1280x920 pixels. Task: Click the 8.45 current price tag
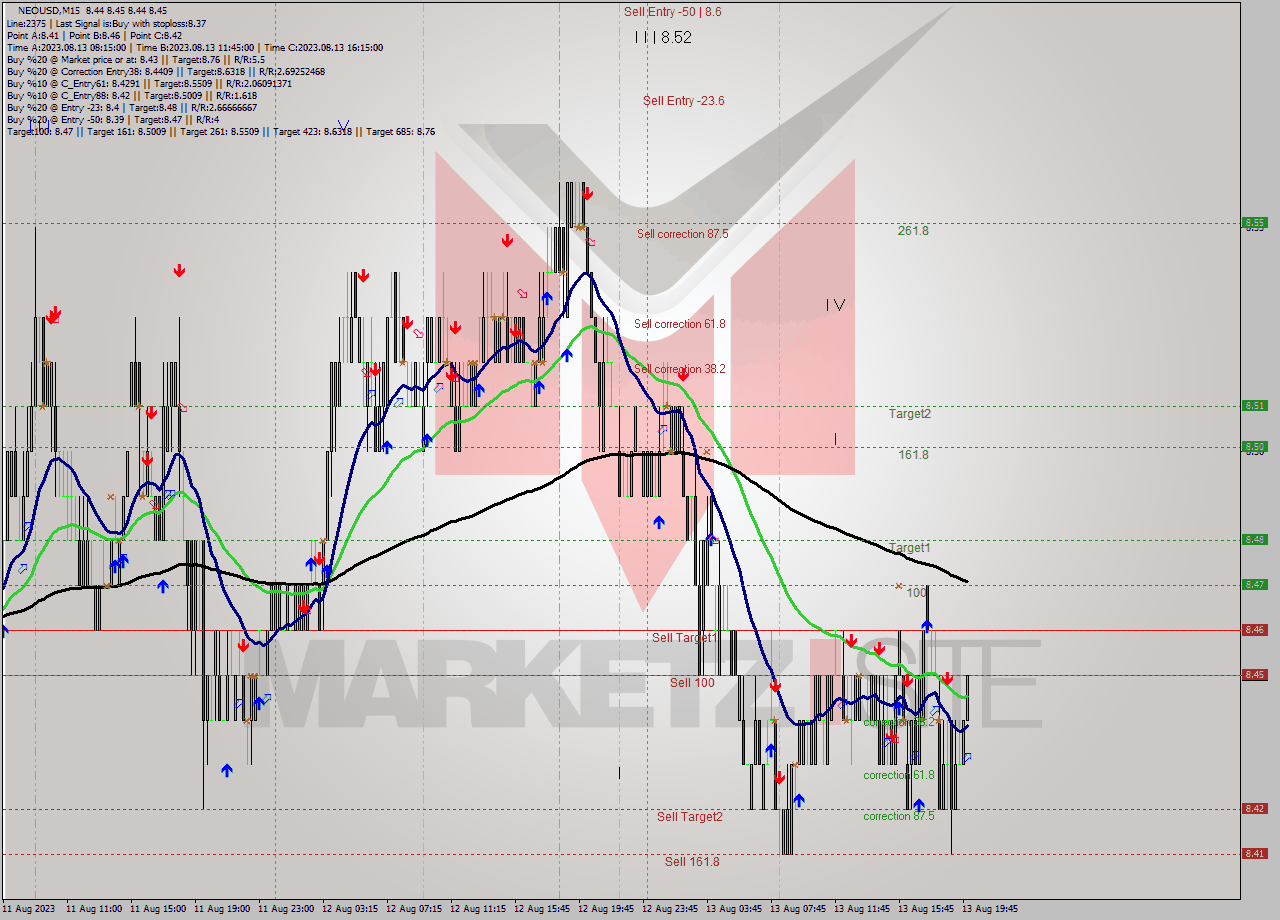click(x=1254, y=674)
